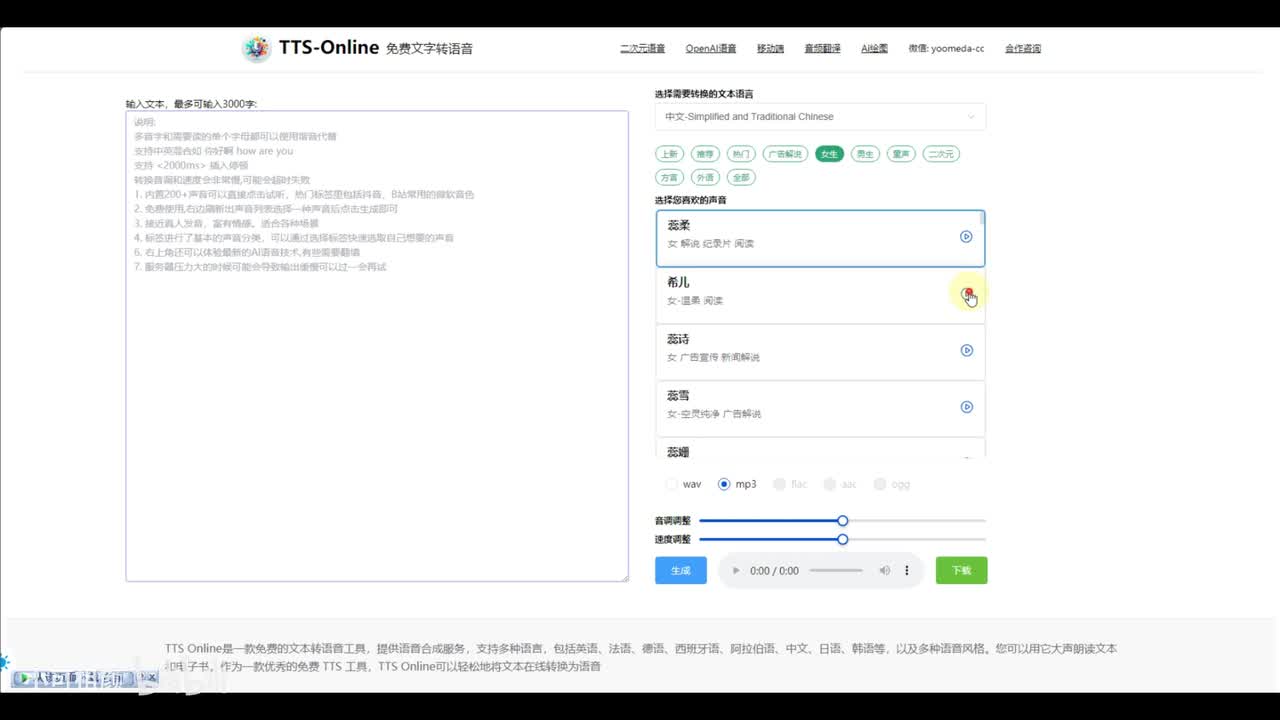
Task: Open the text language dropdown
Action: click(x=820, y=117)
